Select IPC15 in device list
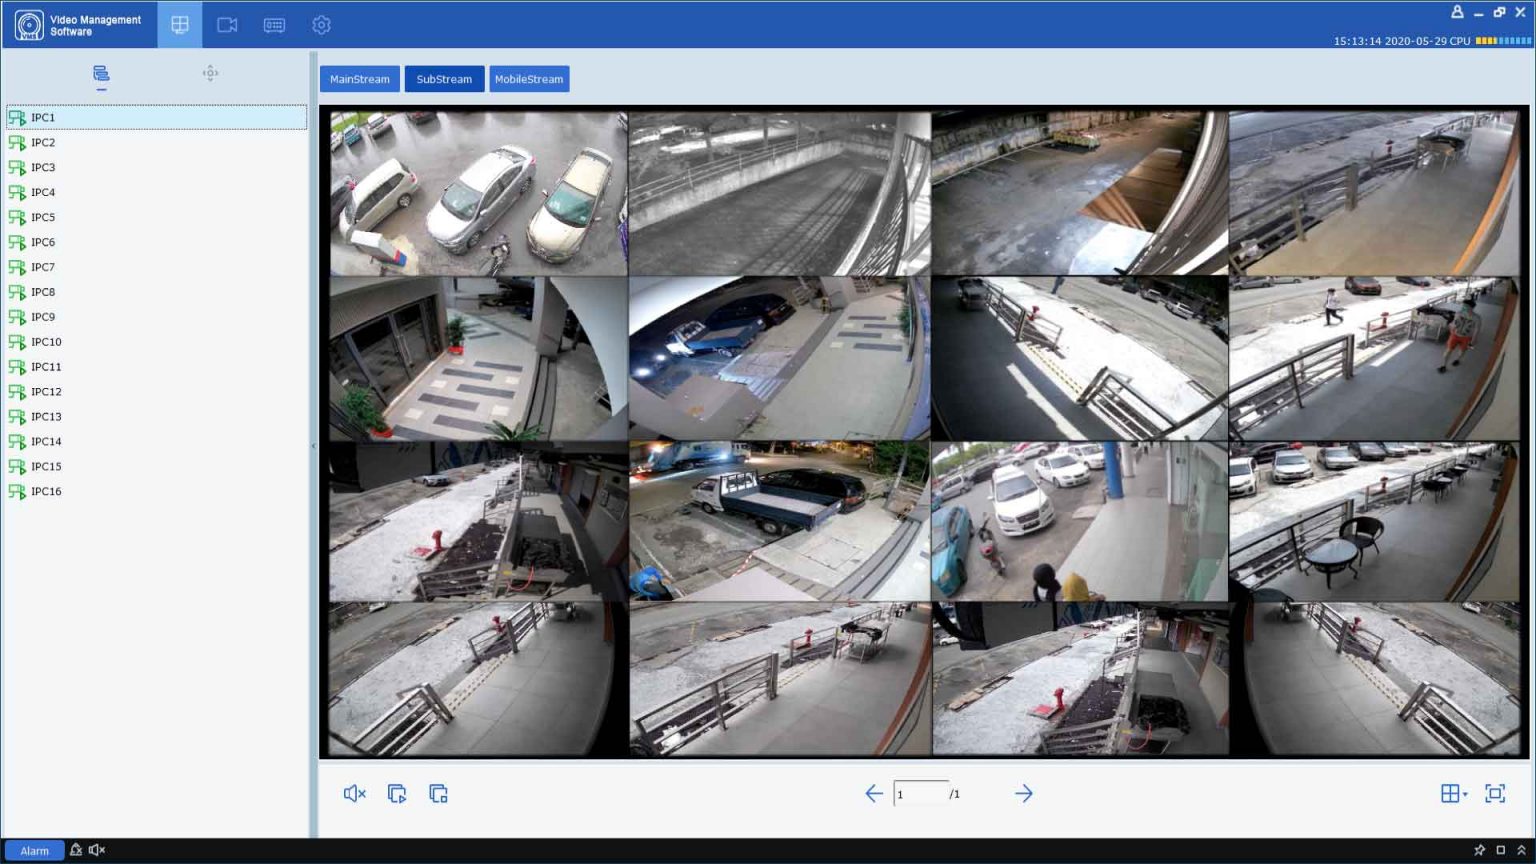This screenshot has height=864, width=1536. pyautogui.click(x=157, y=467)
